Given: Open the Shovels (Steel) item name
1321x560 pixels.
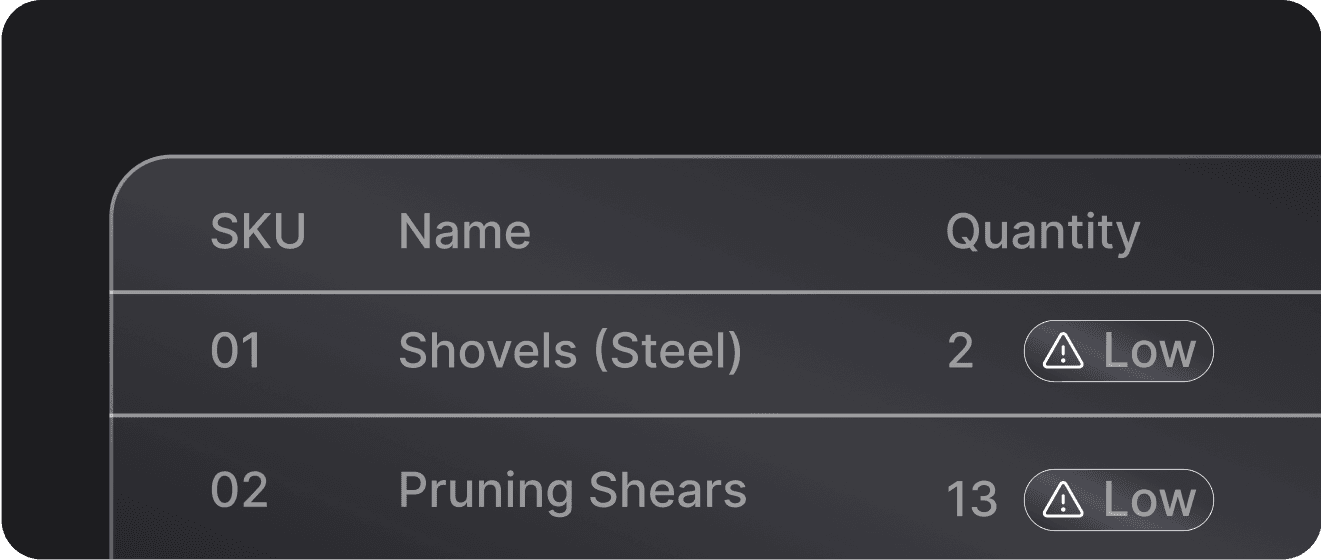Looking at the screenshot, I should [570, 352].
